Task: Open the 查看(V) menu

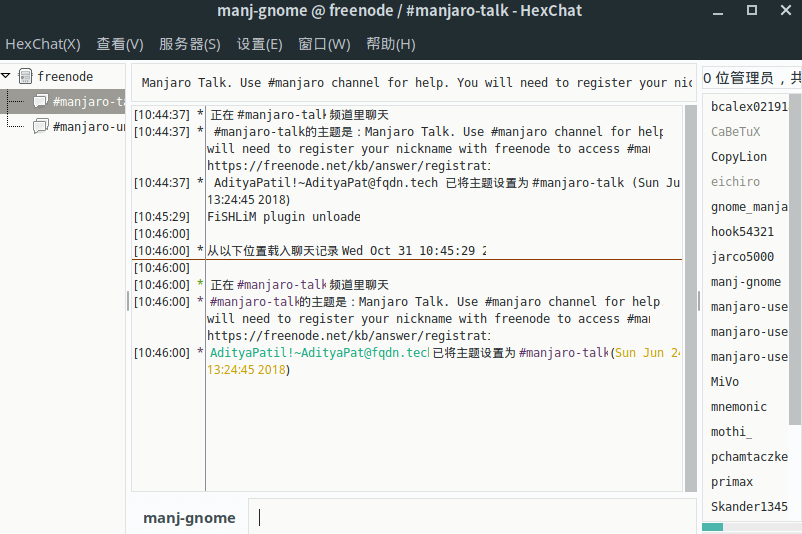Action: coord(120,44)
